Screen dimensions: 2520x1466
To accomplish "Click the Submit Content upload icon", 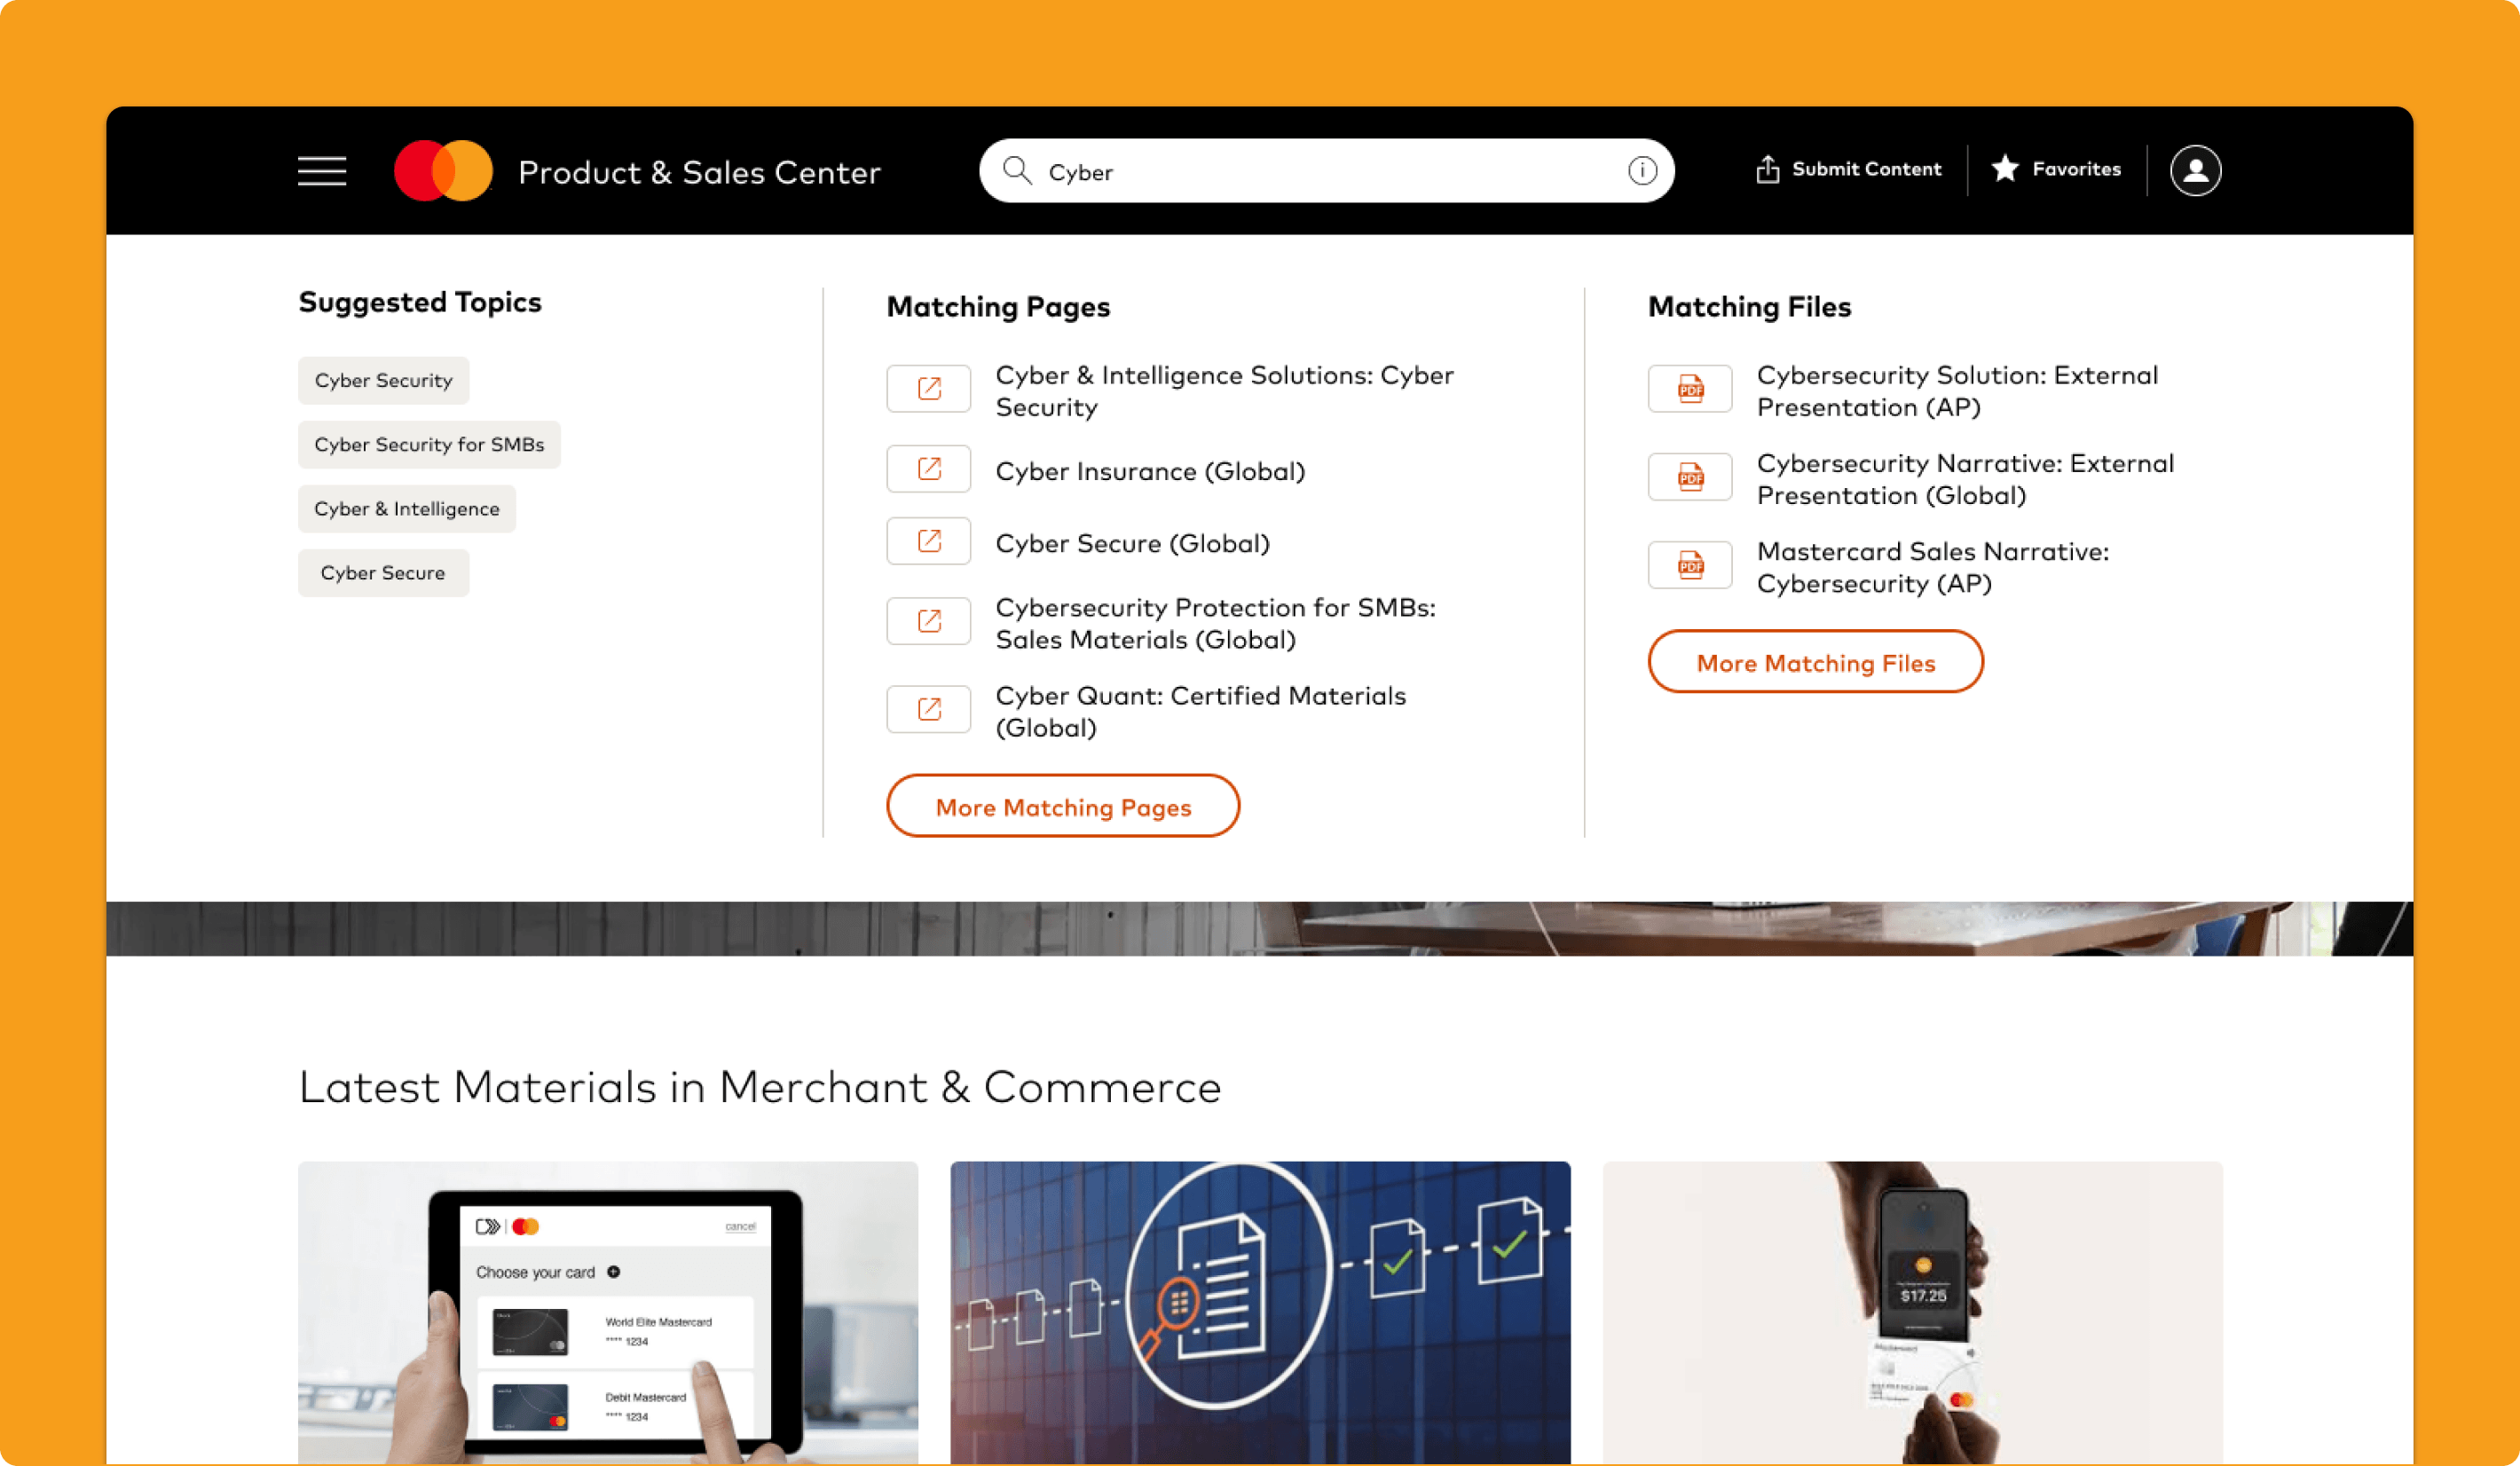I will pos(1767,170).
